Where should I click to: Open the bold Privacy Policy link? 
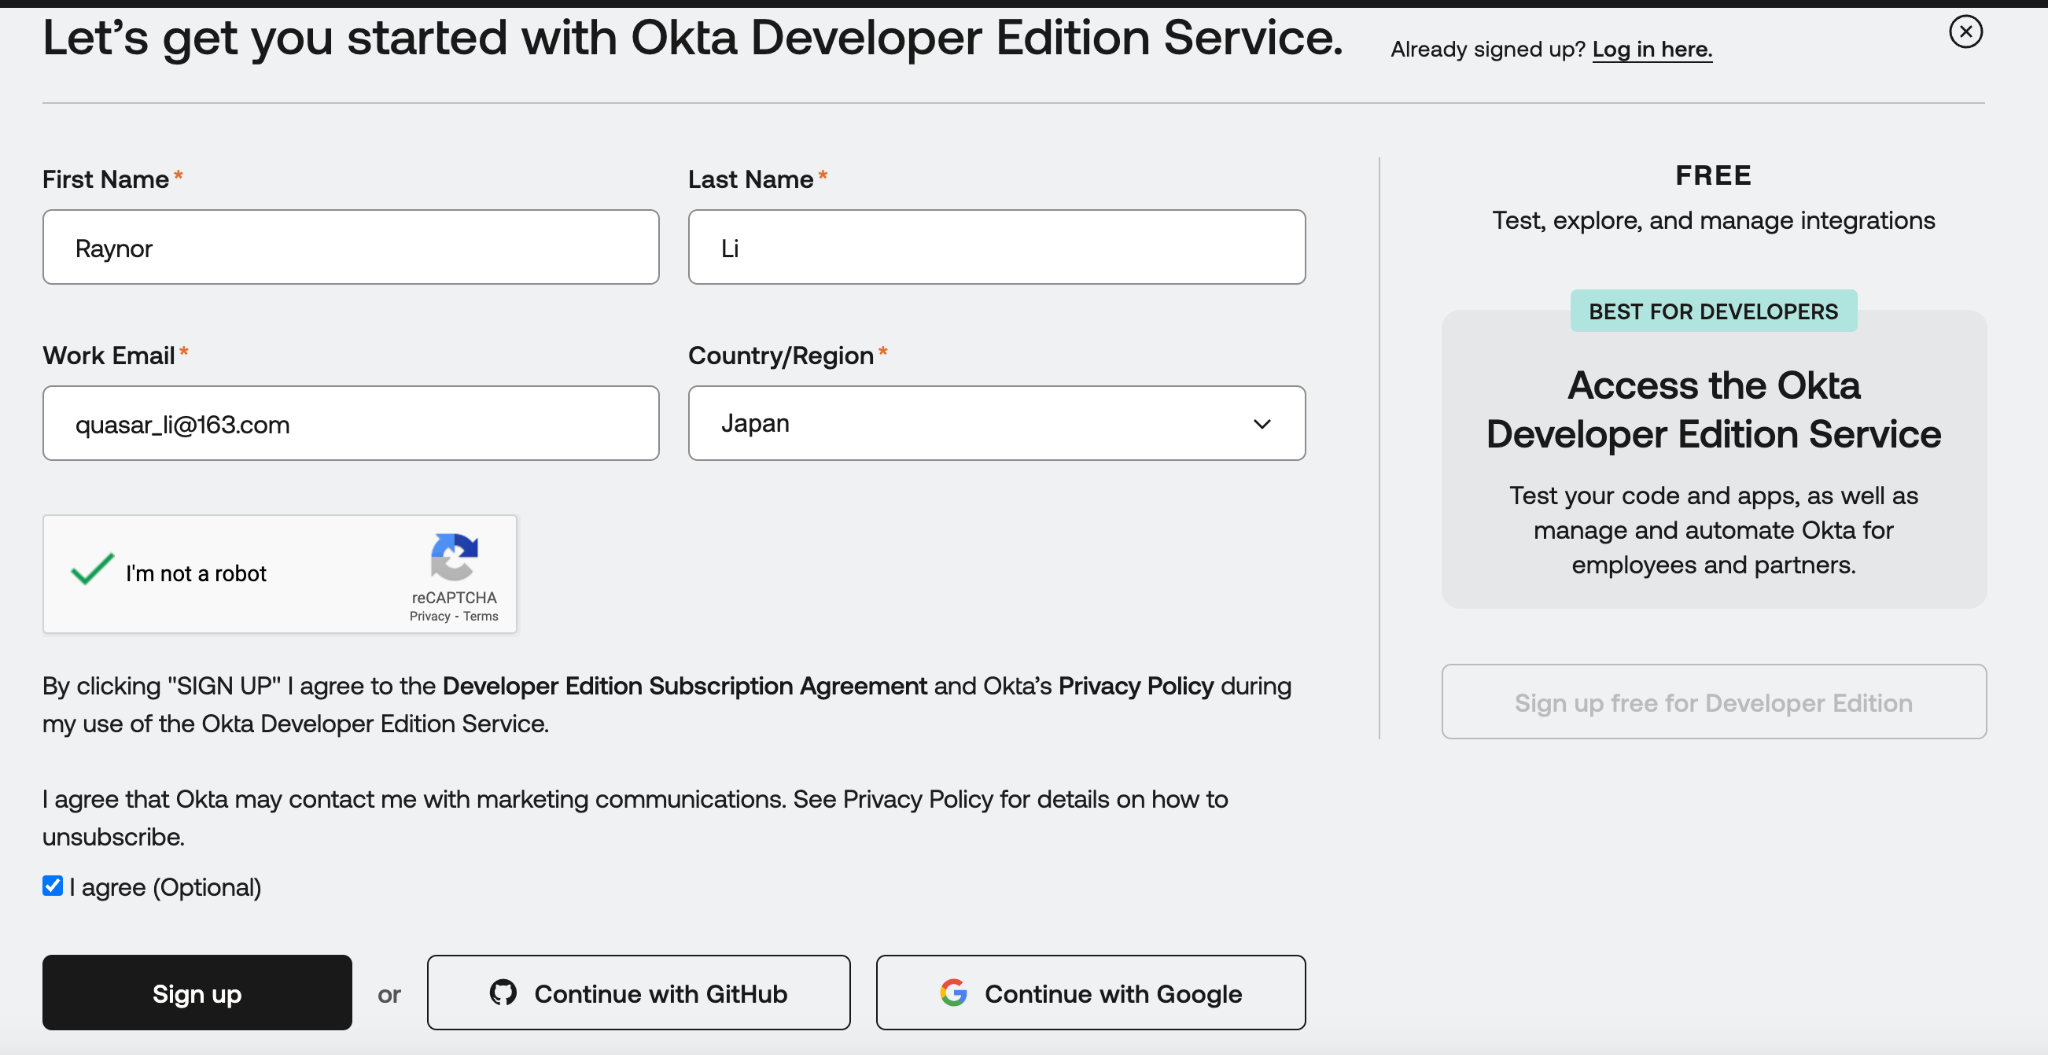pos(1136,686)
